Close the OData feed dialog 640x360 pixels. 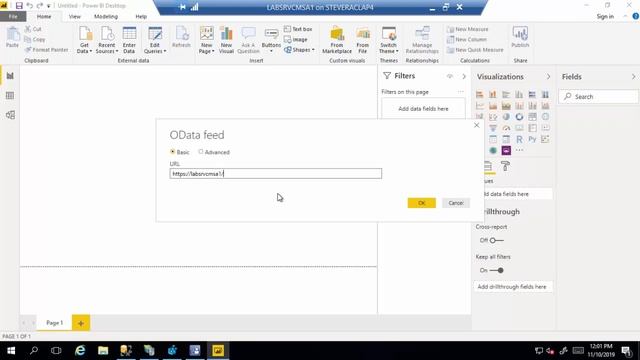476,125
